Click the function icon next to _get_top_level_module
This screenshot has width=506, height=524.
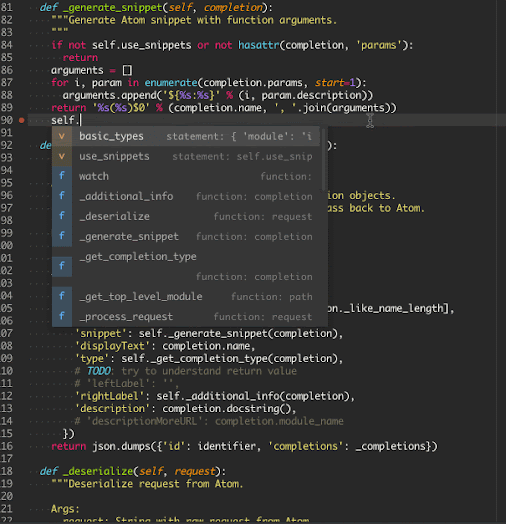[x=62, y=296]
